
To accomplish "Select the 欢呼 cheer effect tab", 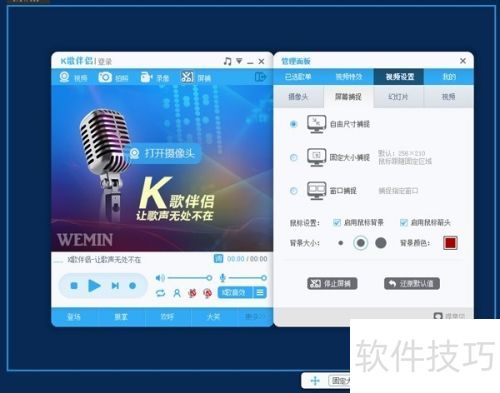I will [x=167, y=317].
